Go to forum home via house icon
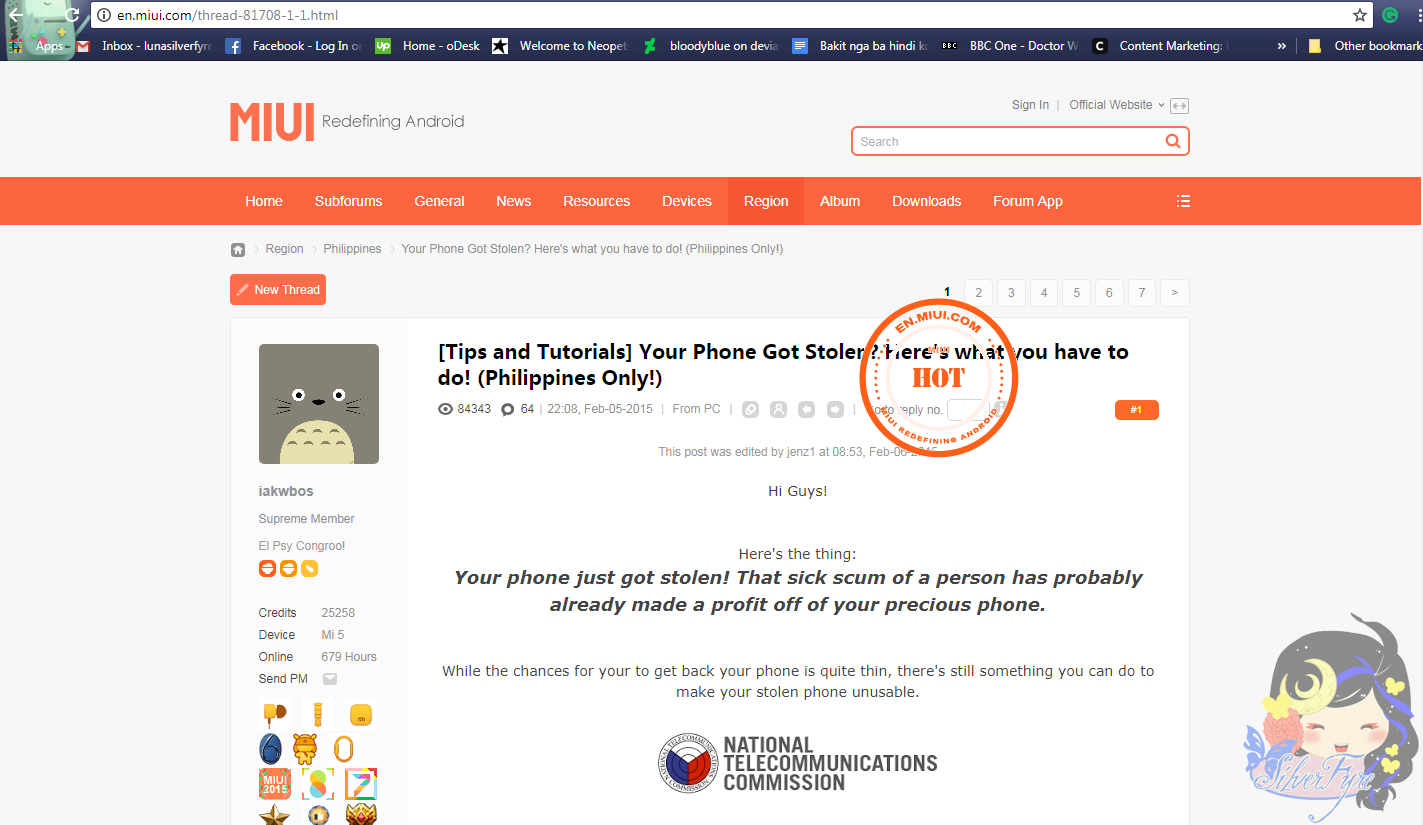The width and height of the screenshot is (1423, 825). pyautogui.click(x=238, y=249)
